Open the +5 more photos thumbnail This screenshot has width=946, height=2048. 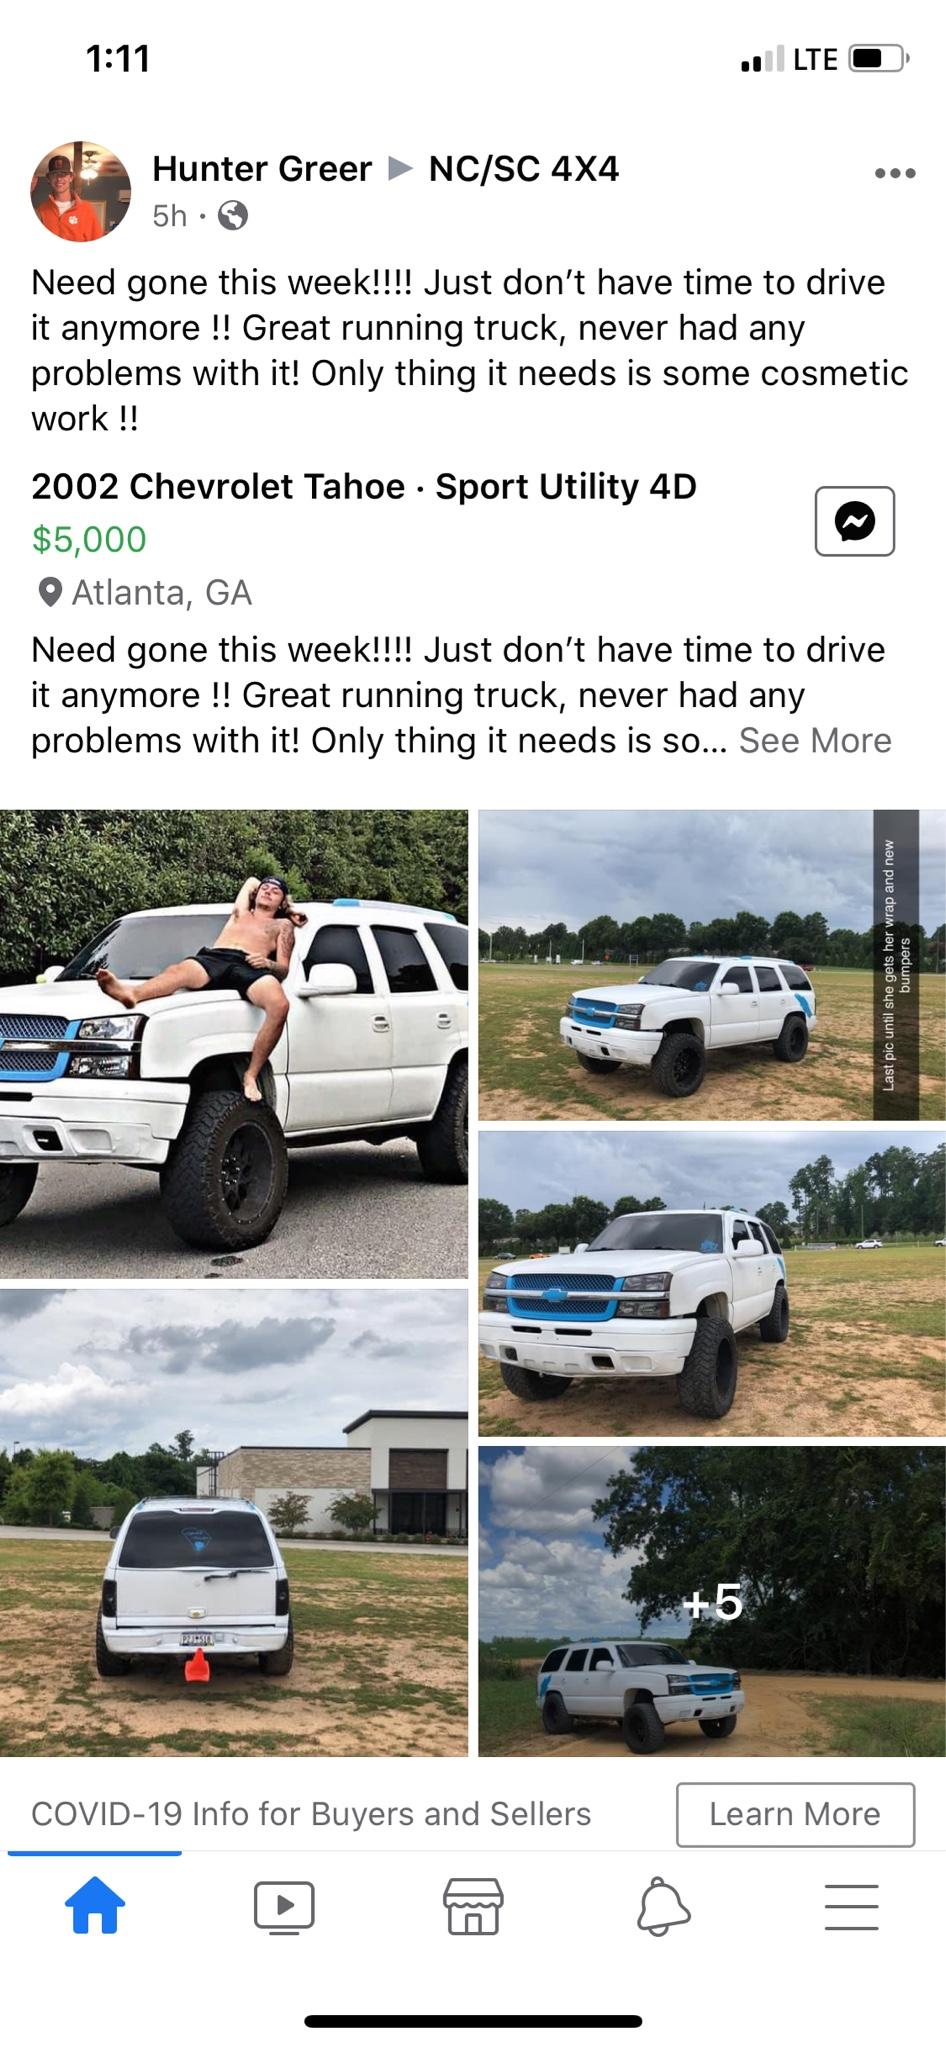[712, 1602]
